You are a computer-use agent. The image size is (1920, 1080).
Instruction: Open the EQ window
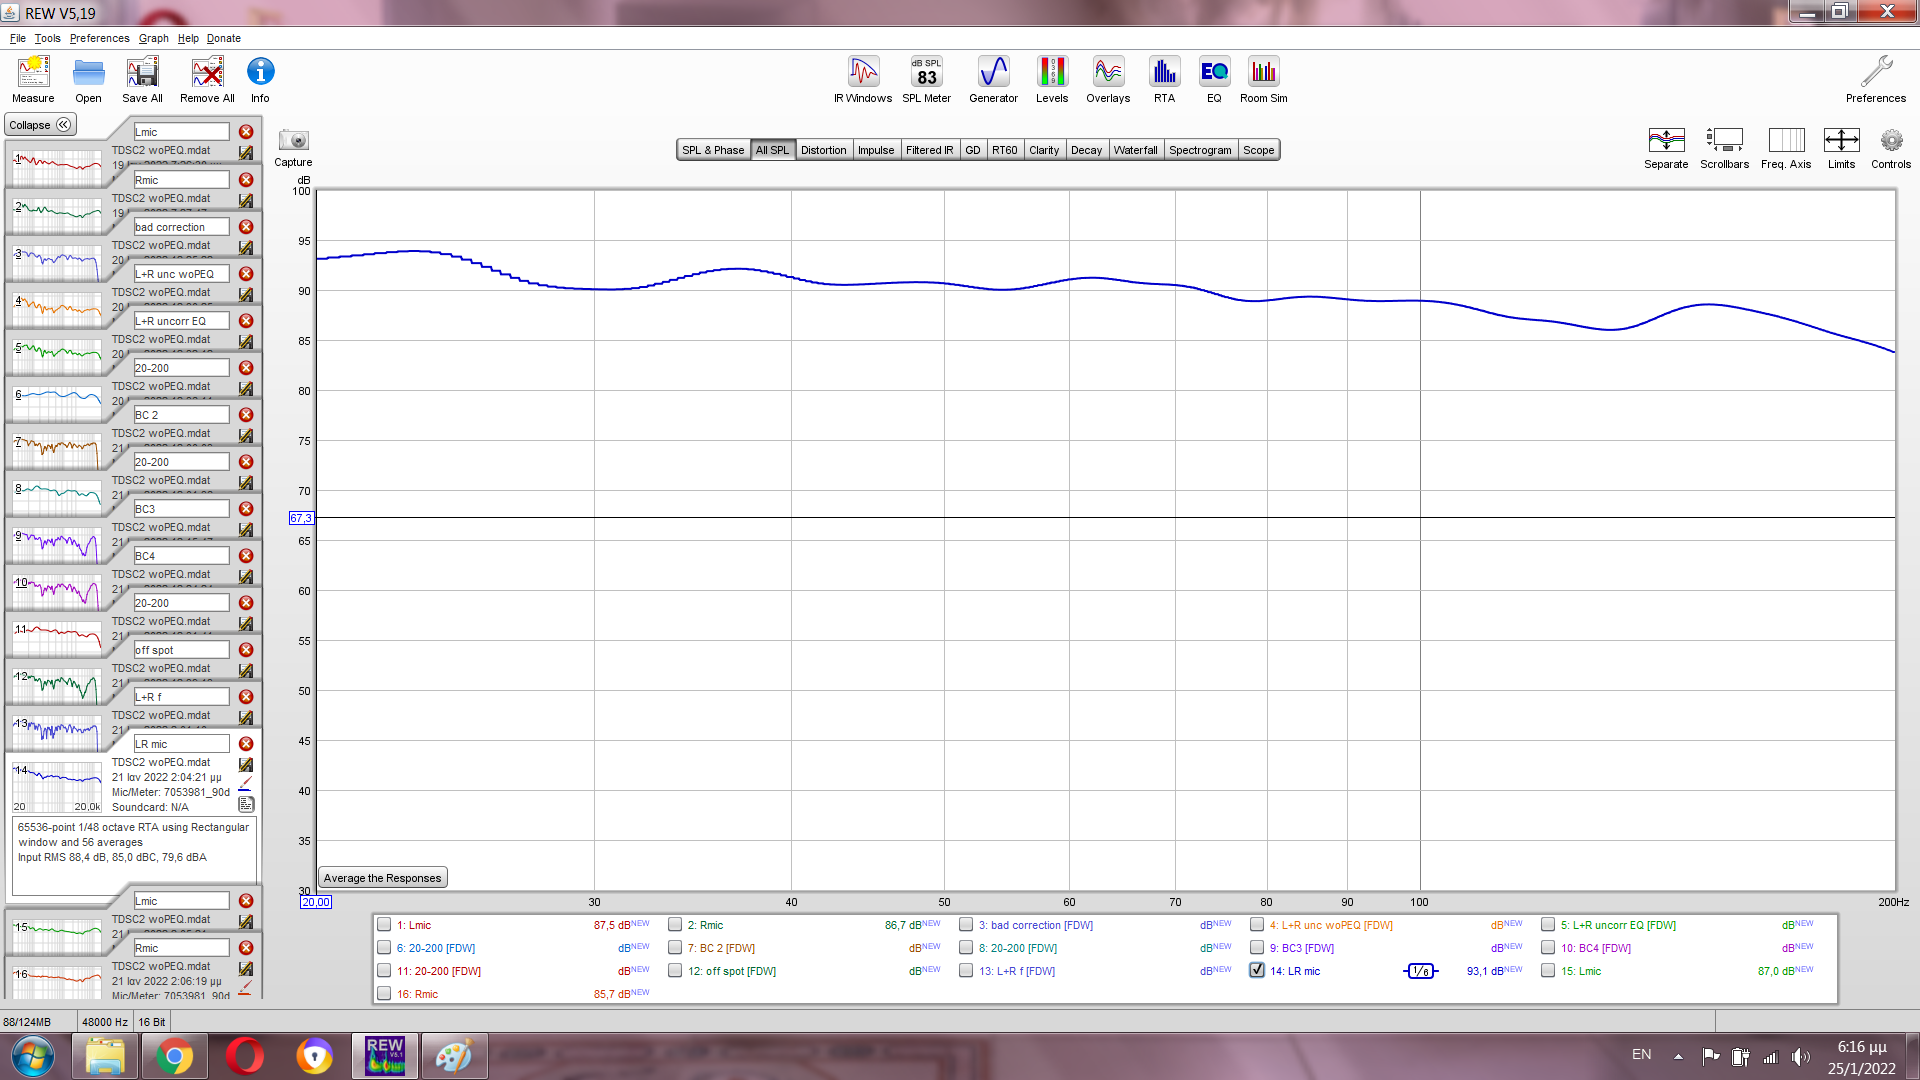pyautogui.click(x=1214, y=79)
